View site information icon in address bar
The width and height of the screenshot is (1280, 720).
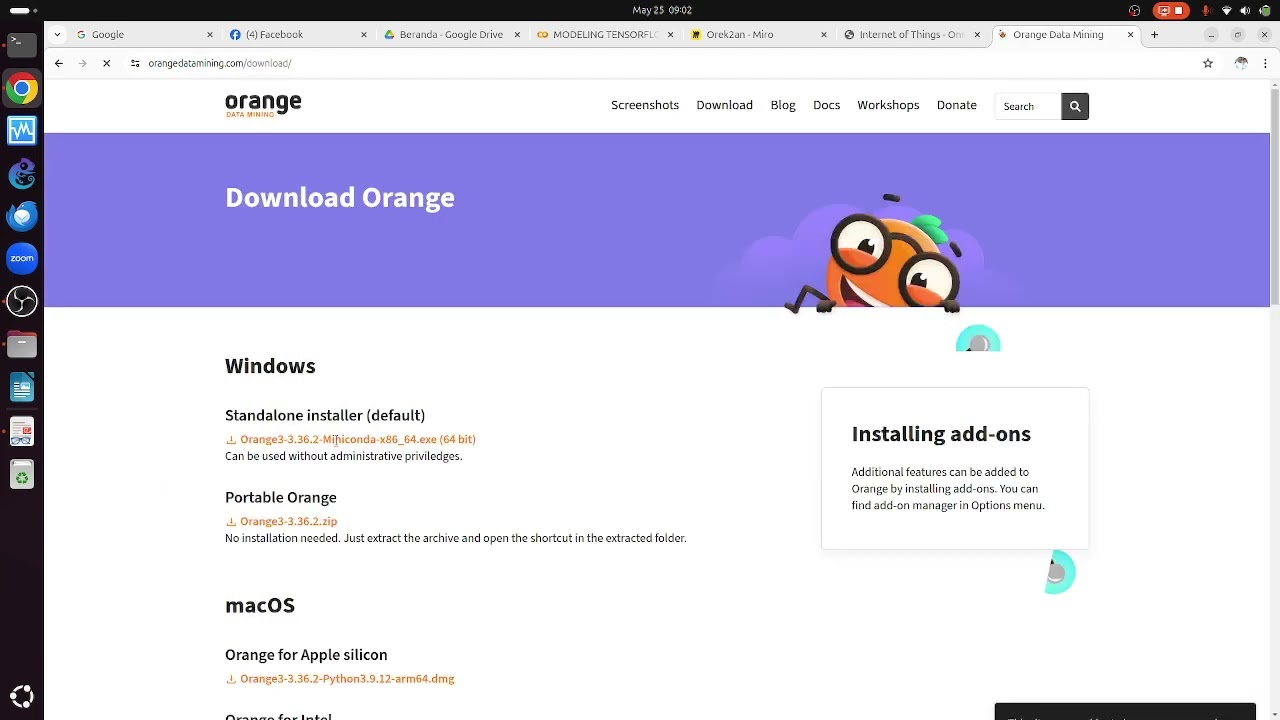point(134,63)
